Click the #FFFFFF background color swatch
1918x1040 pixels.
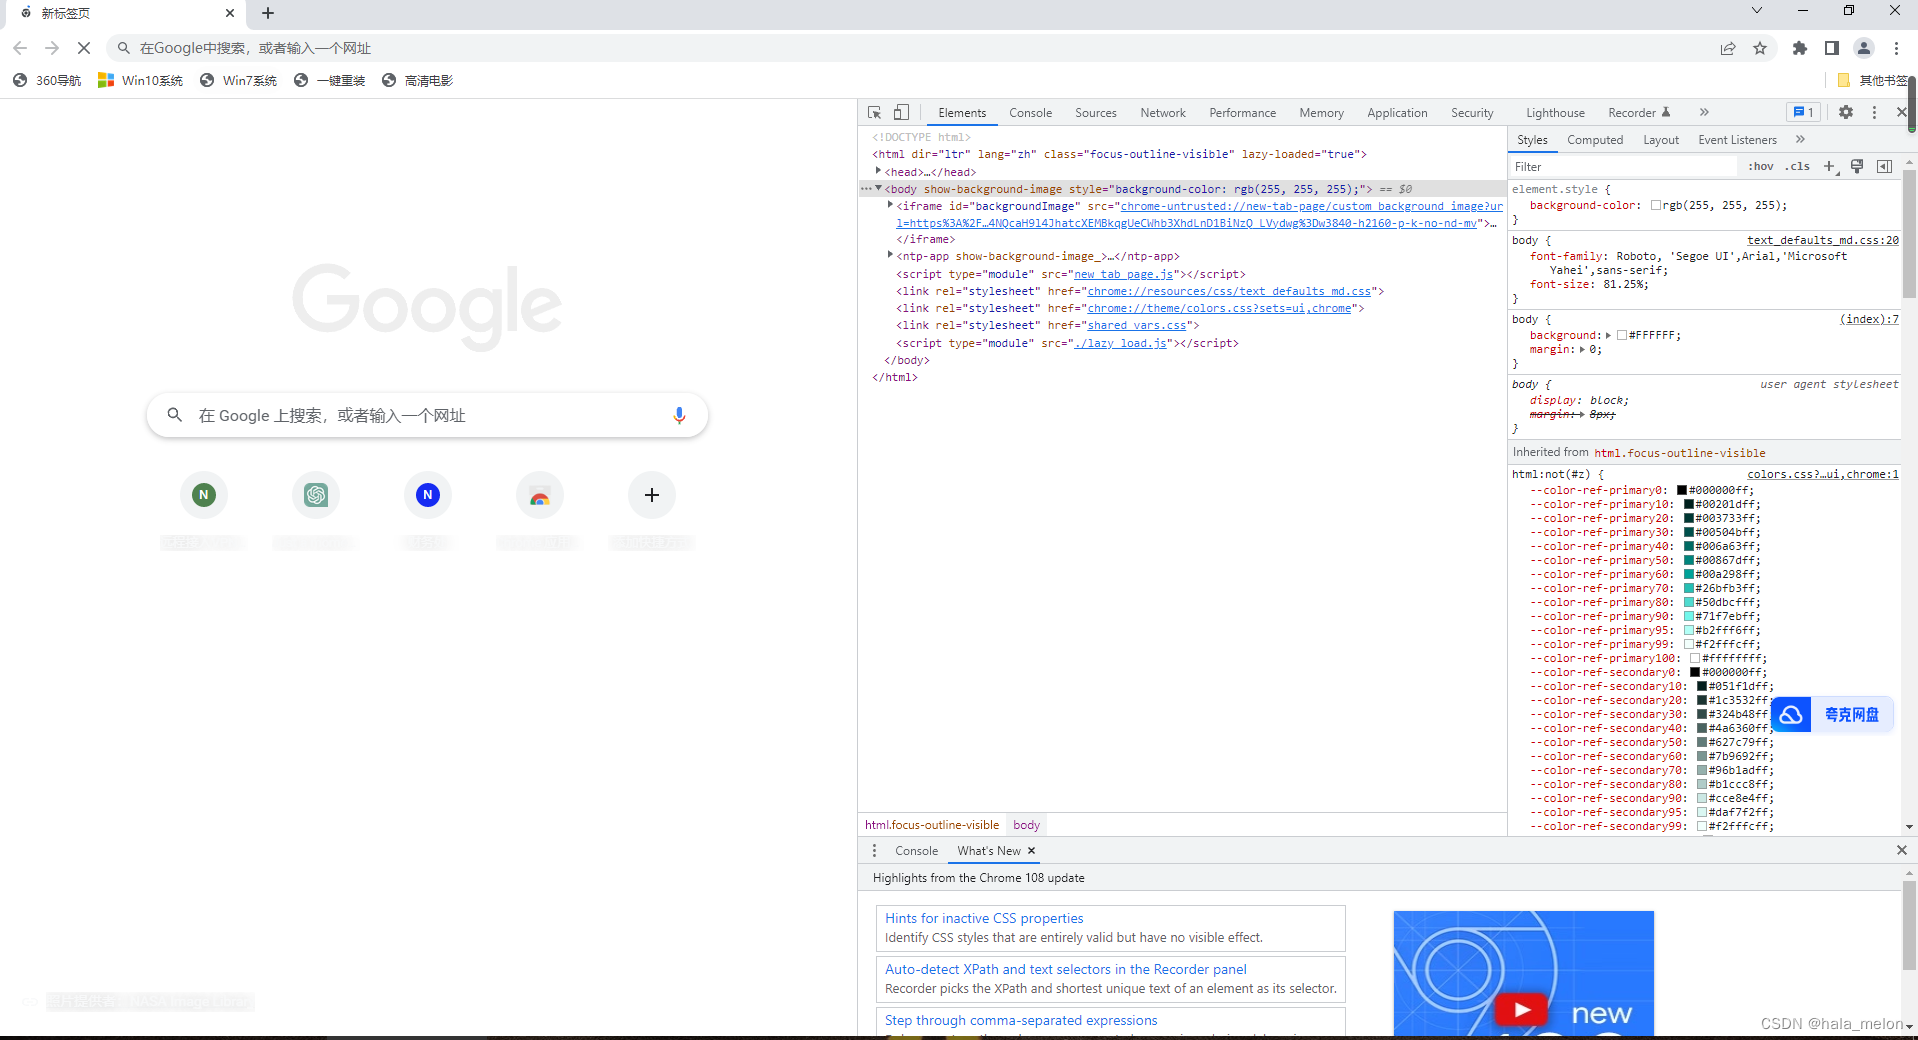click(1622, 335)
